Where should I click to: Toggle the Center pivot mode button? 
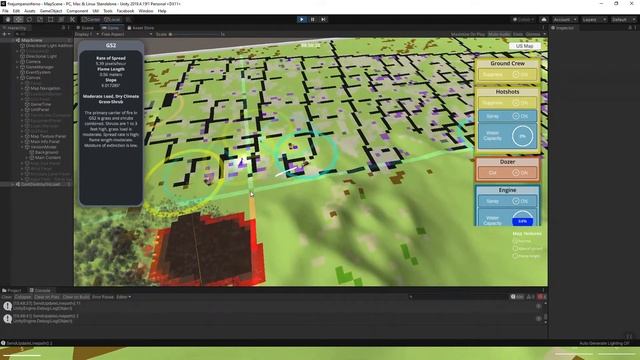click(91, 19)
